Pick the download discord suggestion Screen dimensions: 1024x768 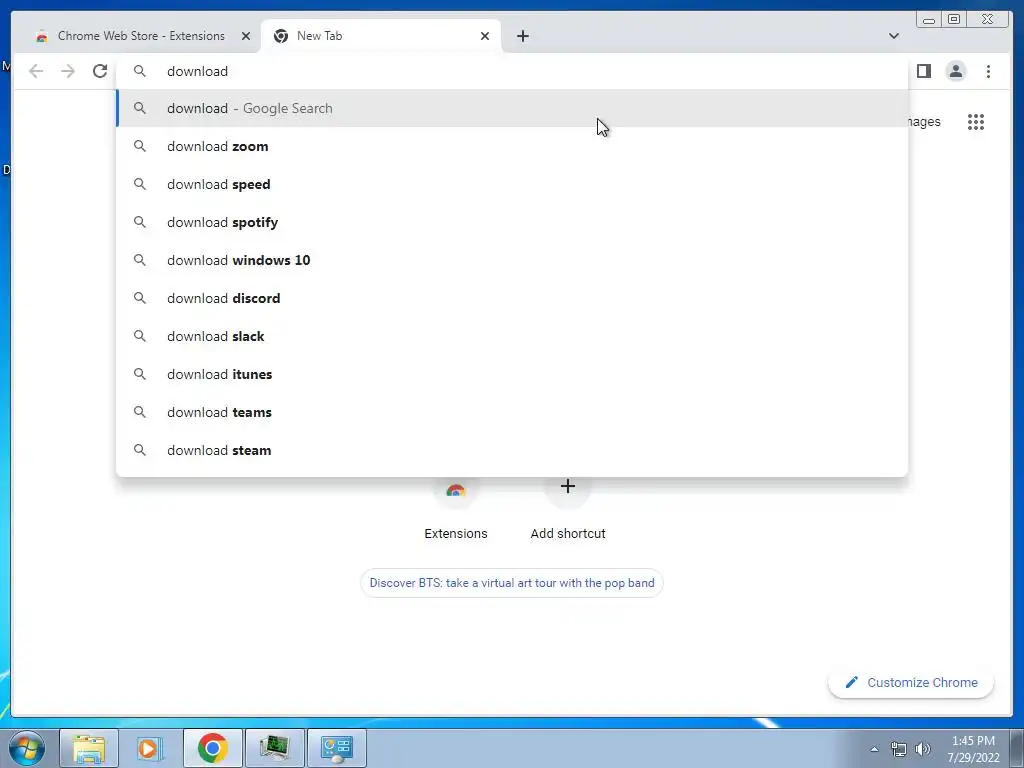point(512,298)
